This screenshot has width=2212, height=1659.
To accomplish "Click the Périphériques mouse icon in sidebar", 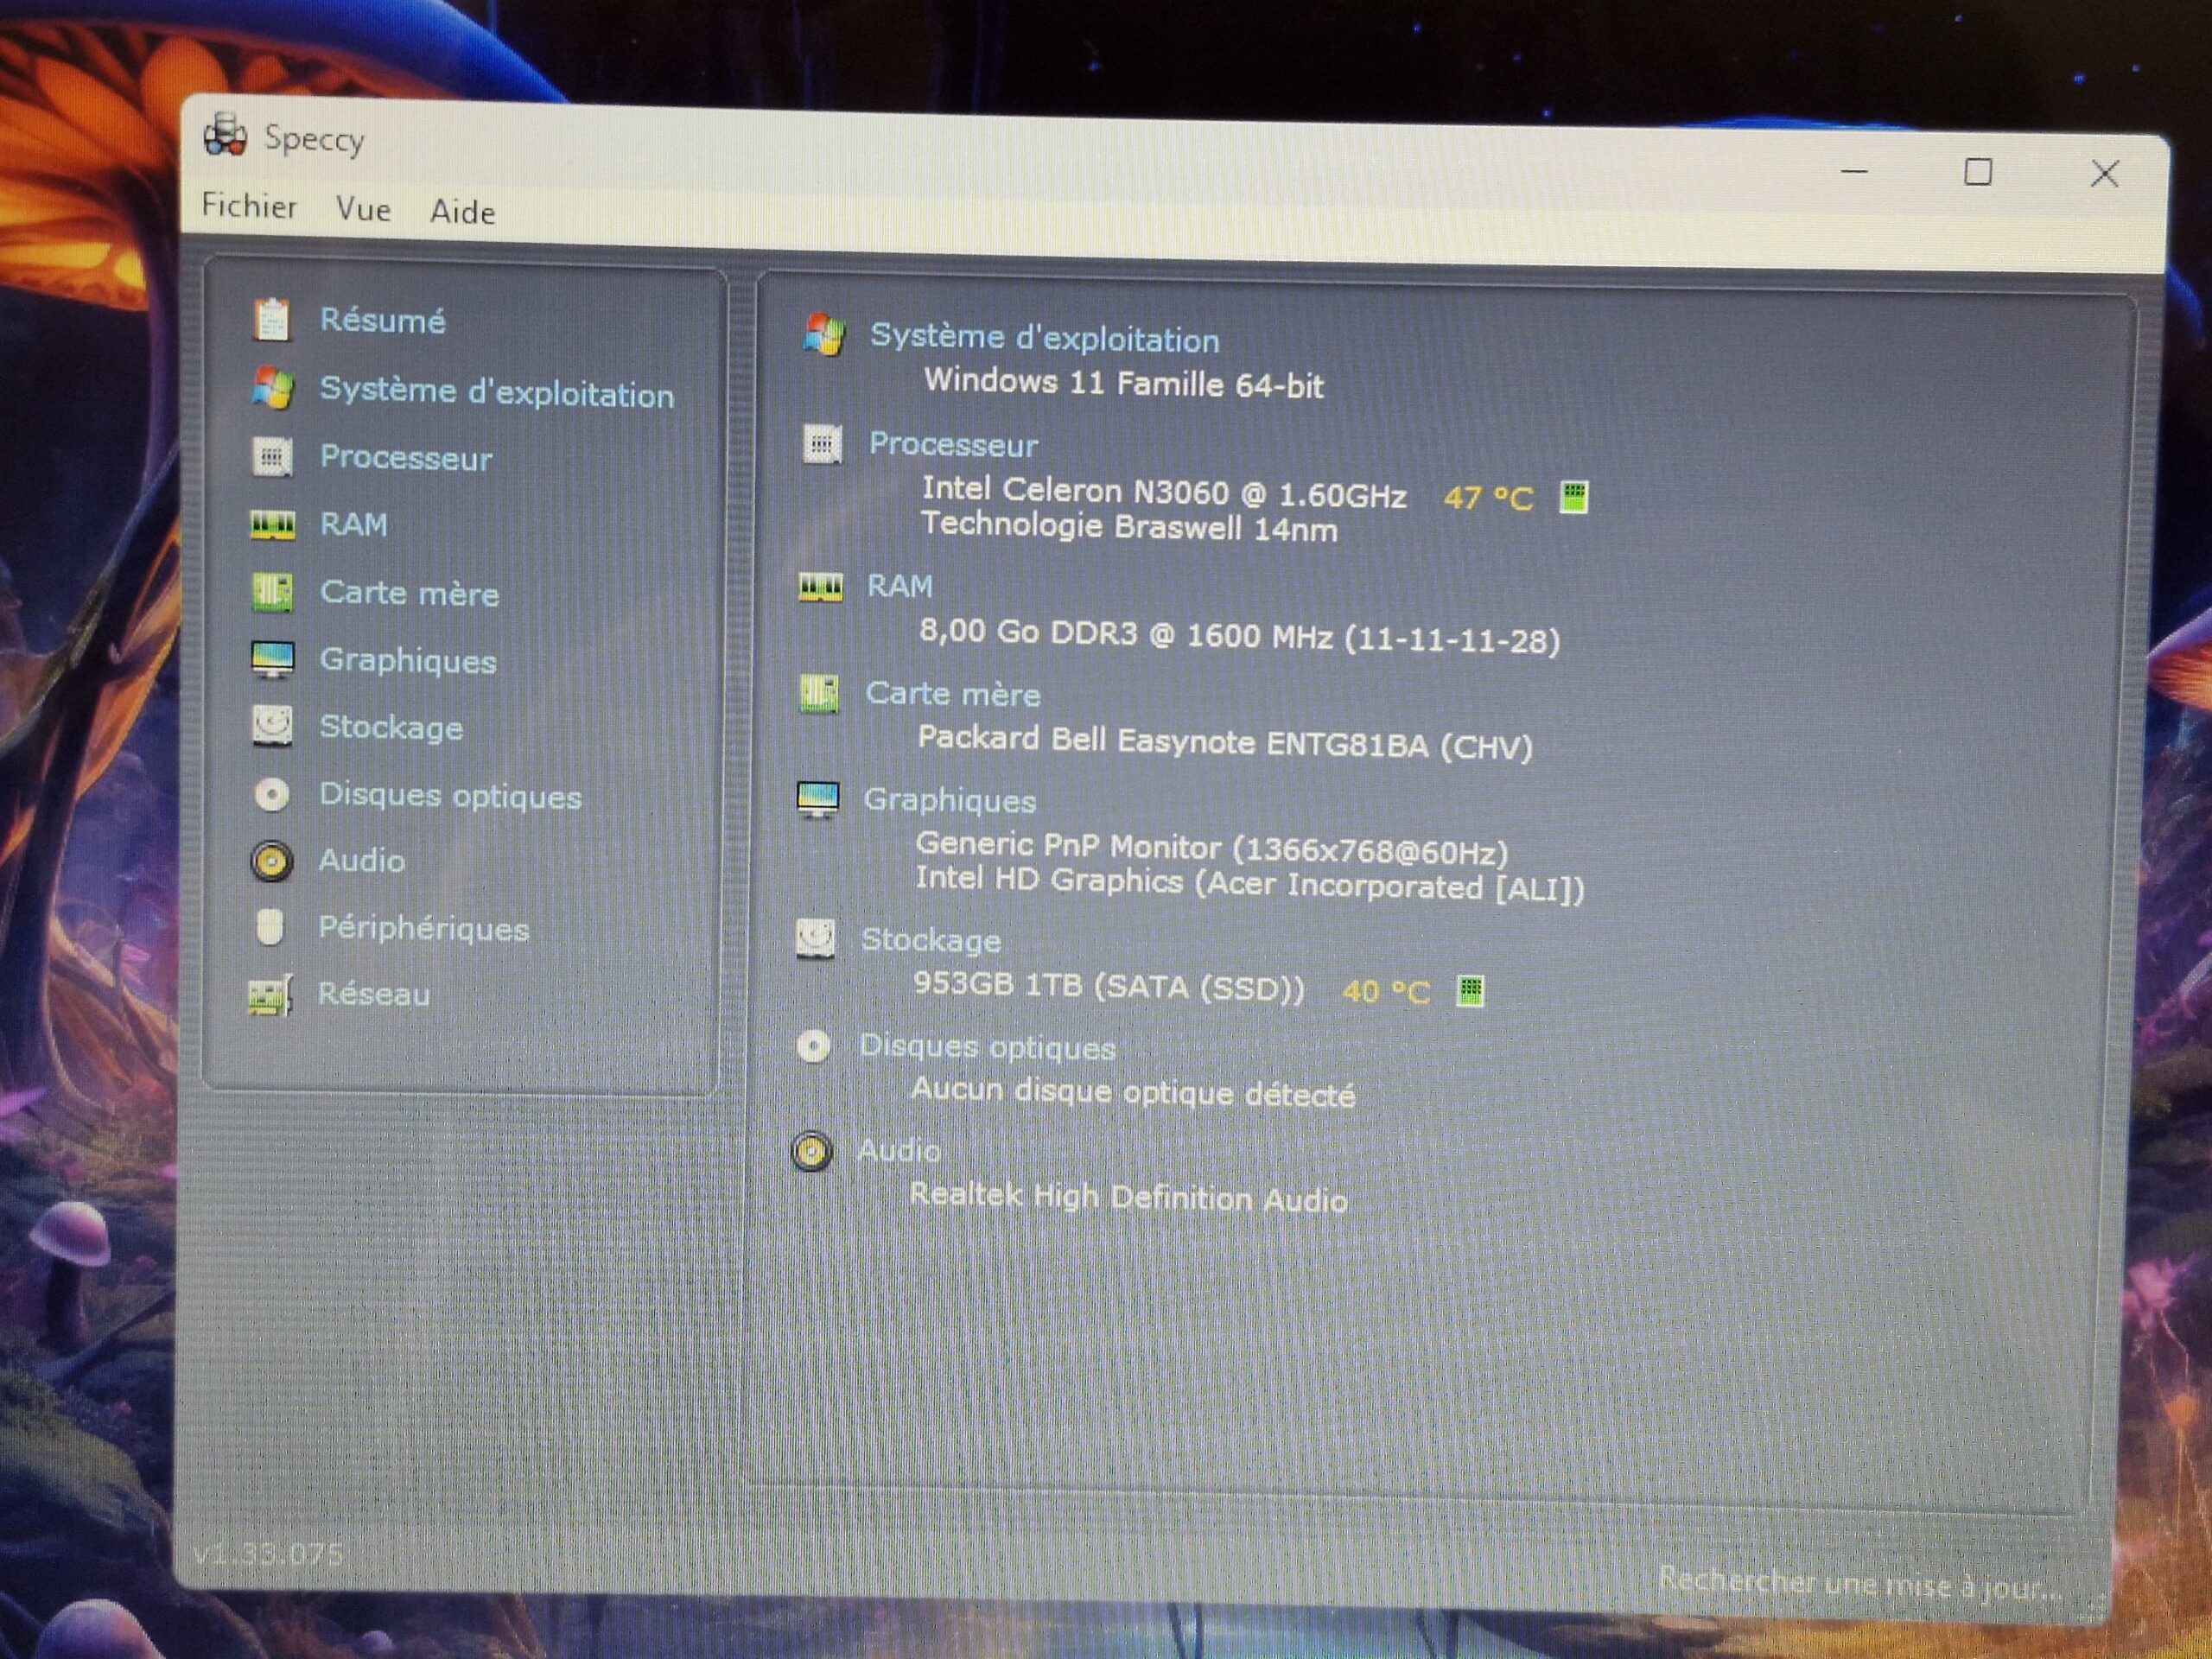I will [x=270, y=927].
